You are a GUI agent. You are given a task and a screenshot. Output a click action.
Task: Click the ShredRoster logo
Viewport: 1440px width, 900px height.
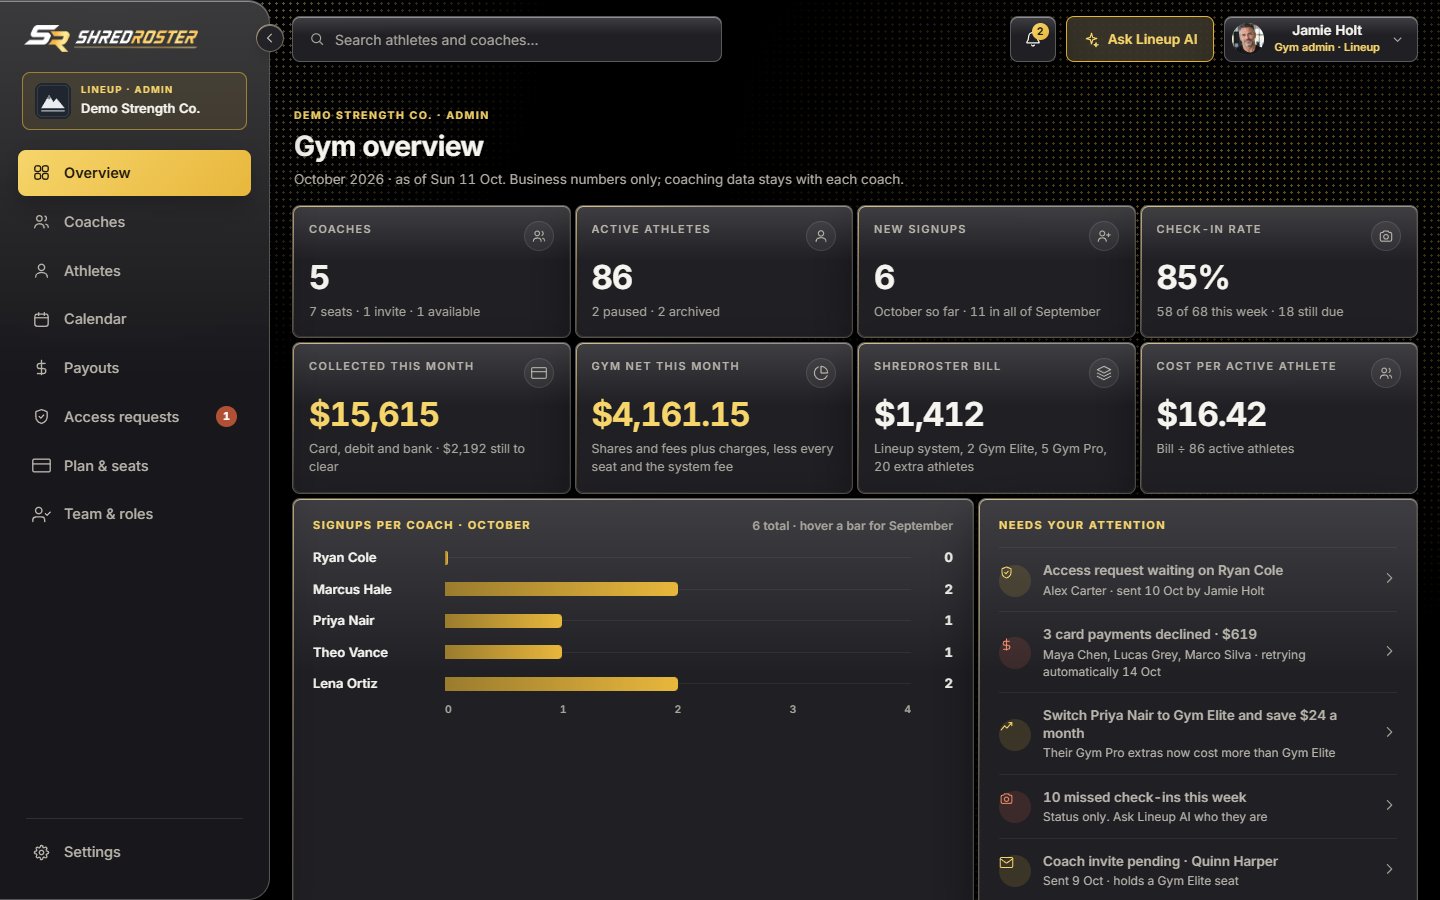pyautogui.click(x=111, y=38)
